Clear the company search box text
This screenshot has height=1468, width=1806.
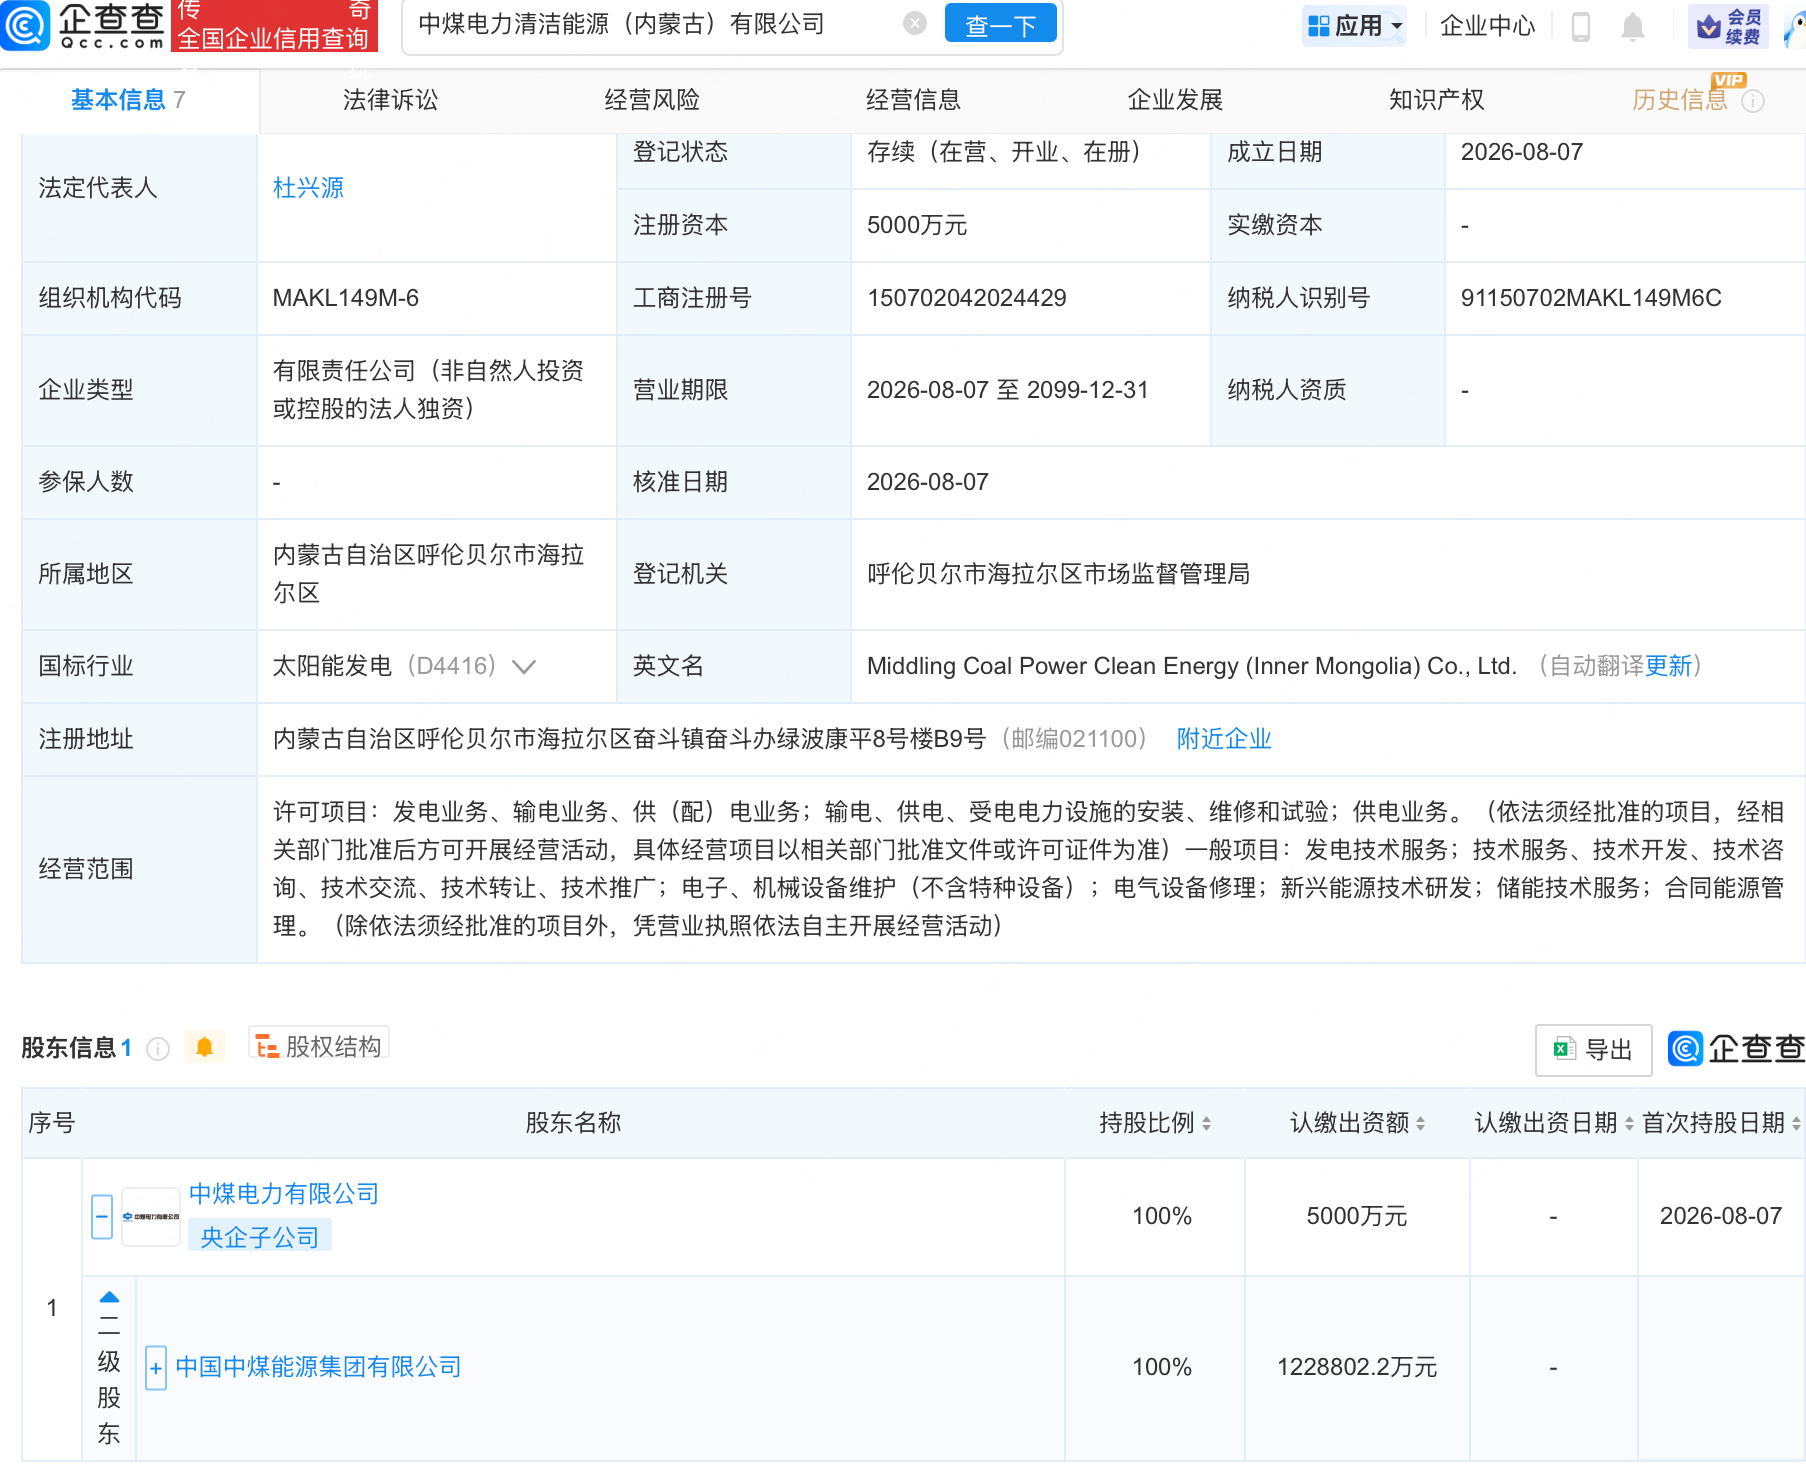pyautogui.click(x=914, y=23)
